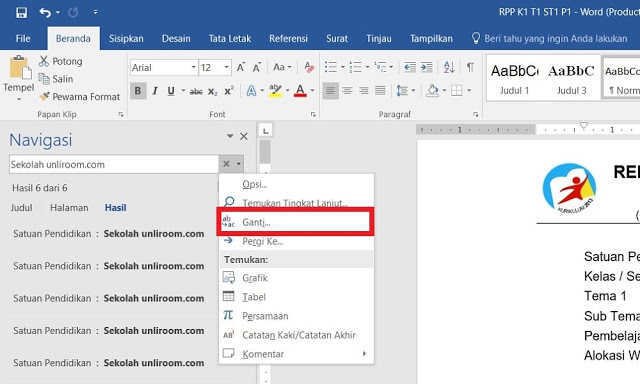The image size is (640, 384).
Task: Click Salin copy command
Action: [56, 79]
